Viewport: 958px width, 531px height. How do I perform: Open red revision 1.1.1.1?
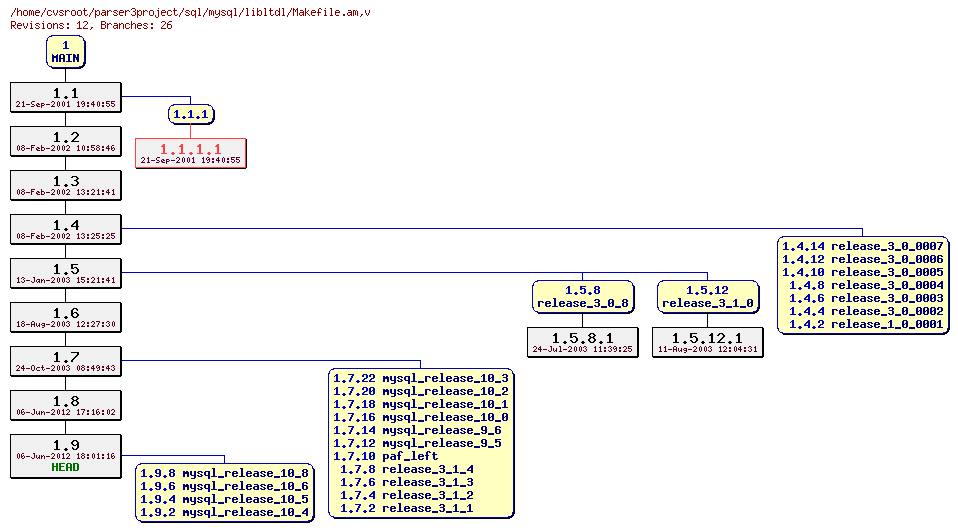(191, 153)
